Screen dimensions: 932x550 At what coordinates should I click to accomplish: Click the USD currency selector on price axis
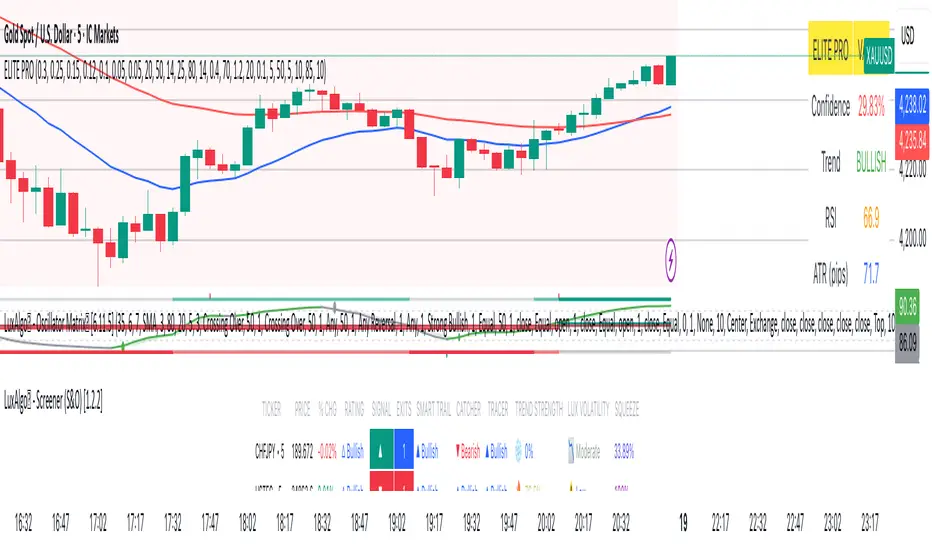pyautogui.click(x=908, y=35)
